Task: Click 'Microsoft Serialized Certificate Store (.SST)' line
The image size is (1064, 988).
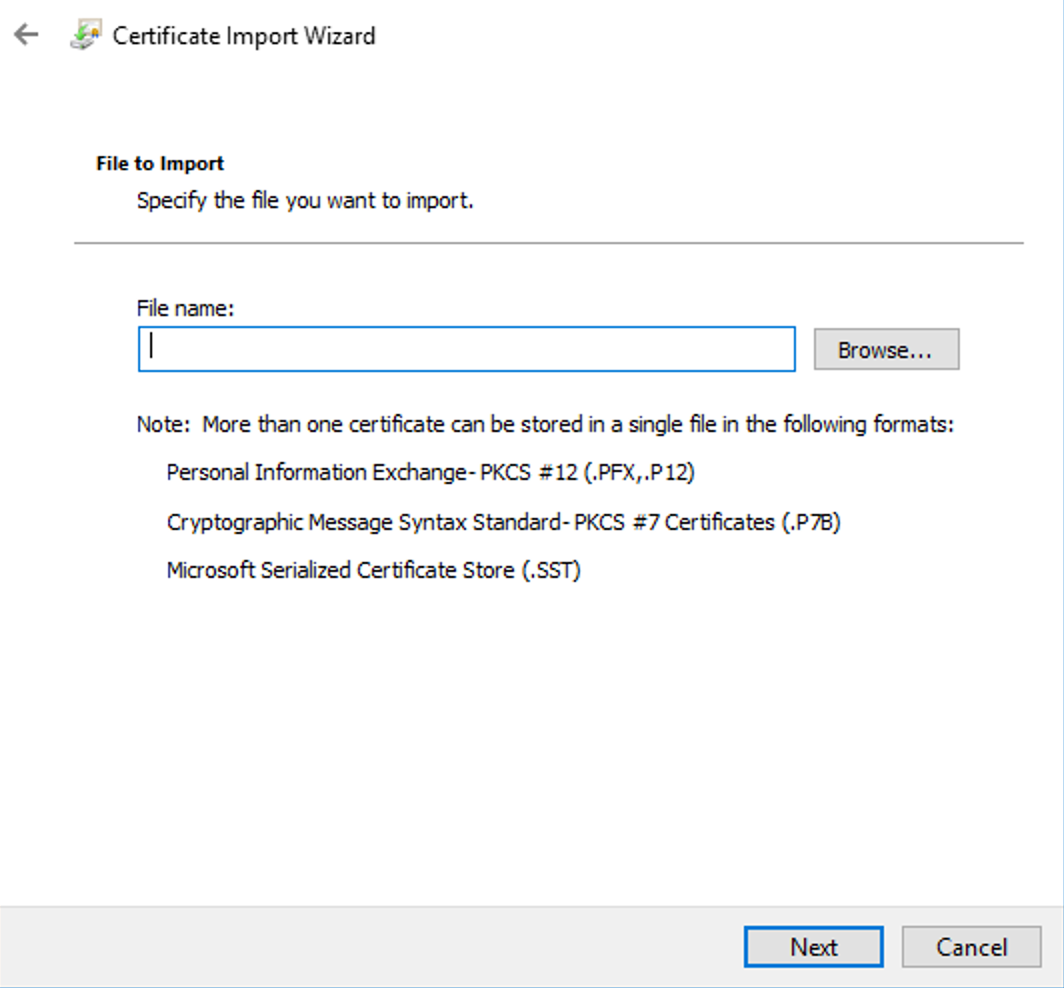Action: 373,570
